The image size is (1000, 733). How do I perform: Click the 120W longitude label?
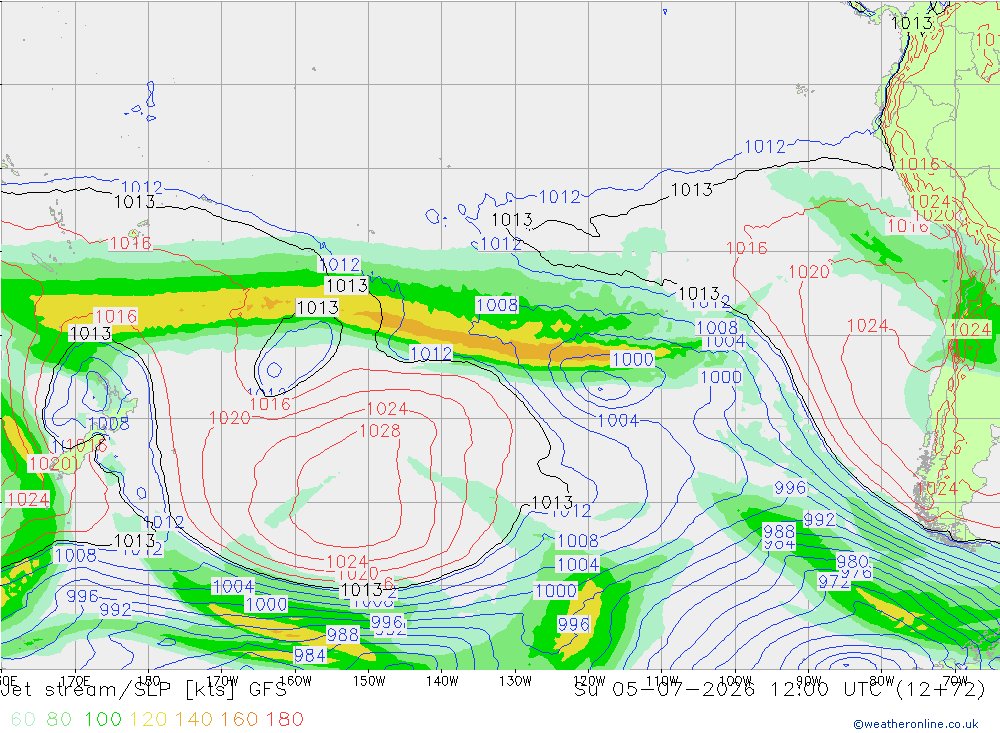click(x=589, y=681)
